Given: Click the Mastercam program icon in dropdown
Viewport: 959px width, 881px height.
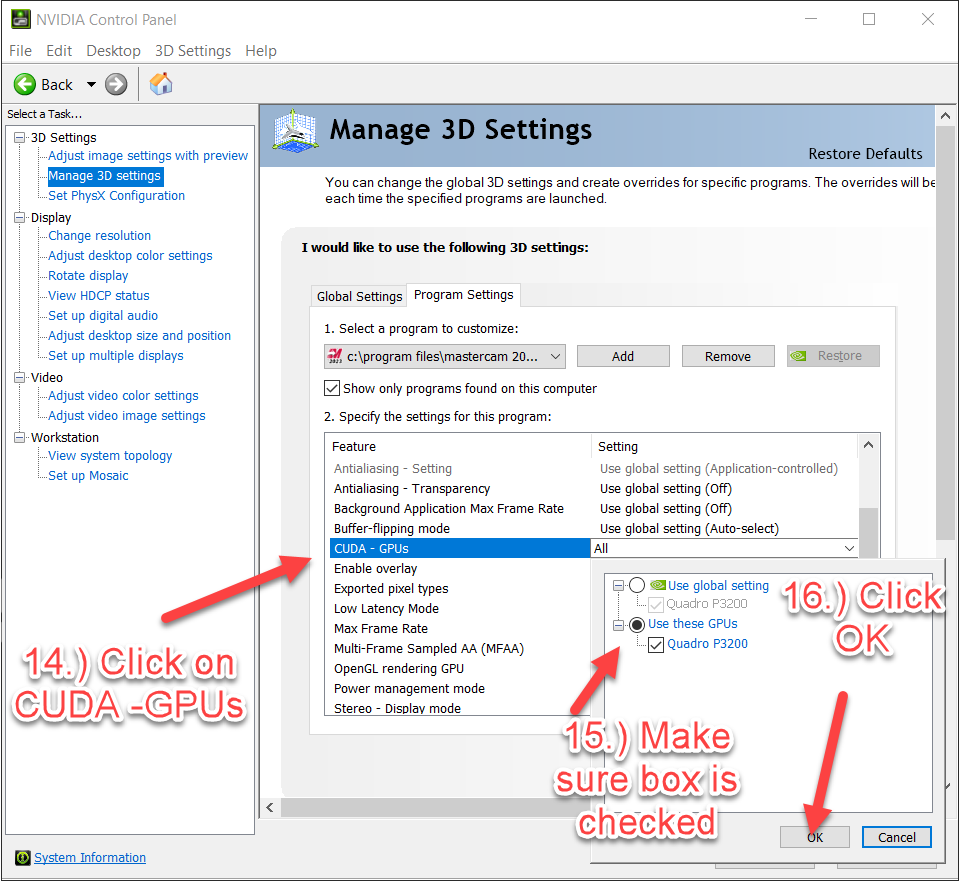Looking at the screenshot, I should (335, 357).
